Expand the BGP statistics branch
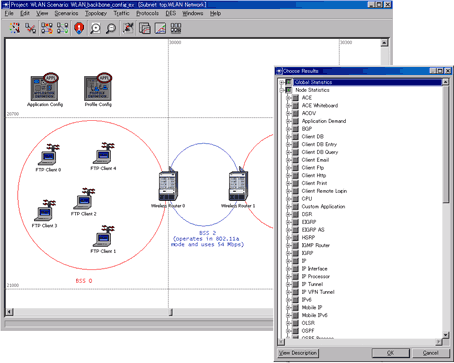Image resolution: width=454 pixels, height=363 pixels. (x=288, y=129)
